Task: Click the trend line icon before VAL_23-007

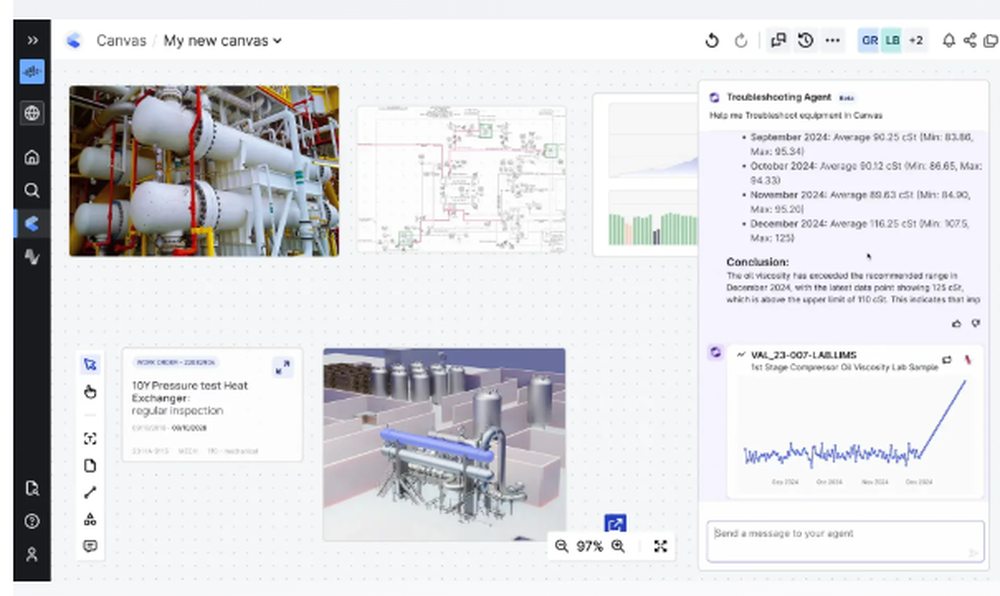Action: point(740,354)
